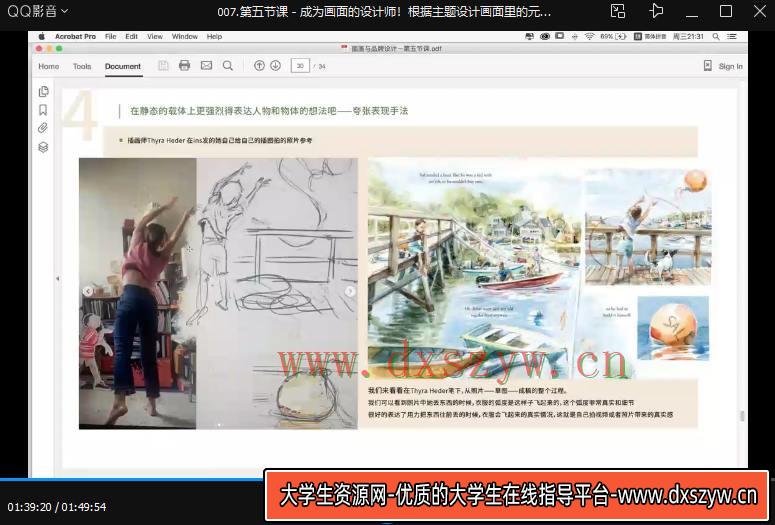This screenshot has height=525, width=775.
Task: Open the Attachments paperclip panel icon
Action: pyautogui.click(x=43, y=128)
